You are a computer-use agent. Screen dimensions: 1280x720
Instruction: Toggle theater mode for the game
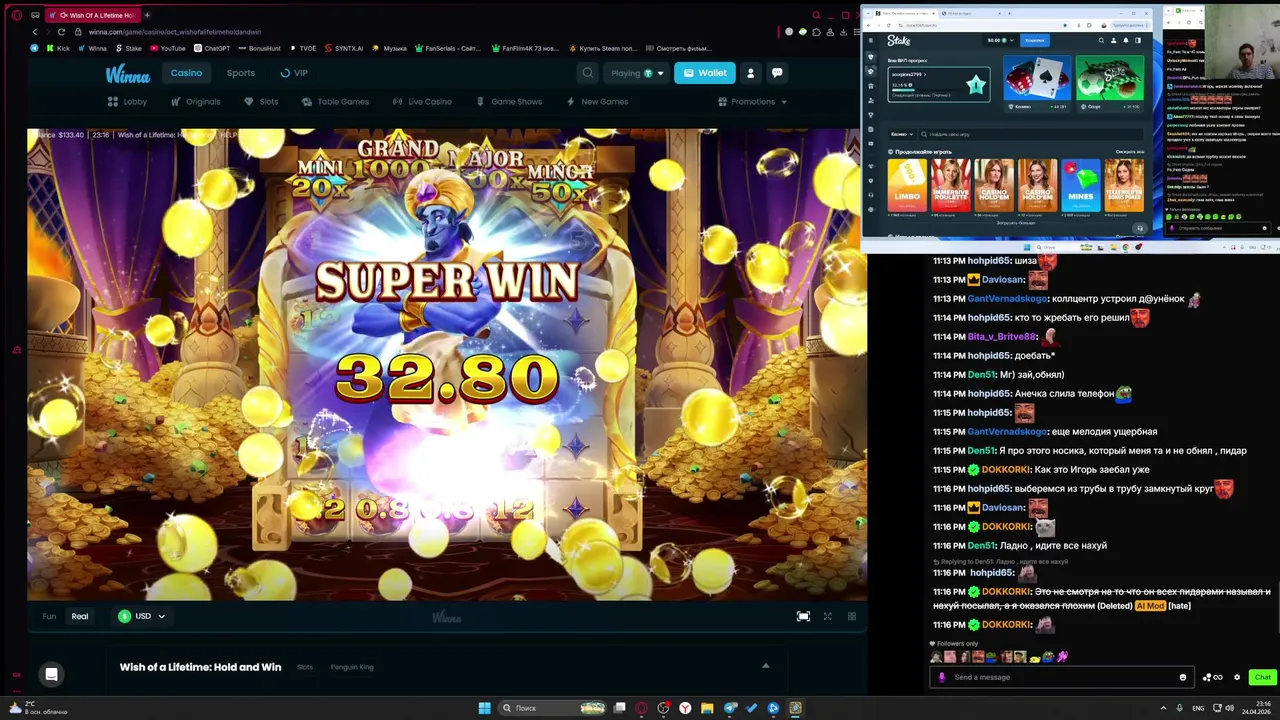point(803,617)
